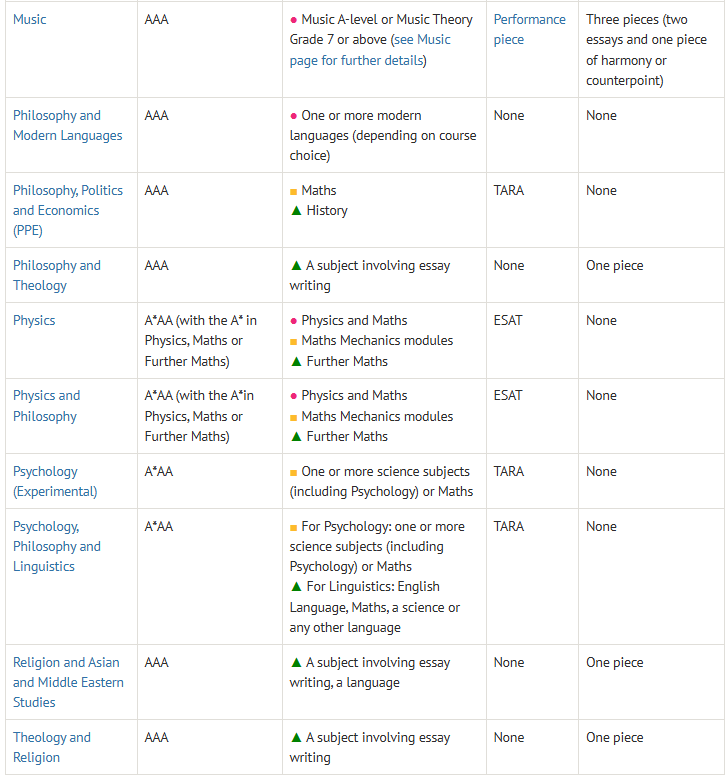Open the Performance piece link
The width and height of the screenshot is (728, 776).
529,29
